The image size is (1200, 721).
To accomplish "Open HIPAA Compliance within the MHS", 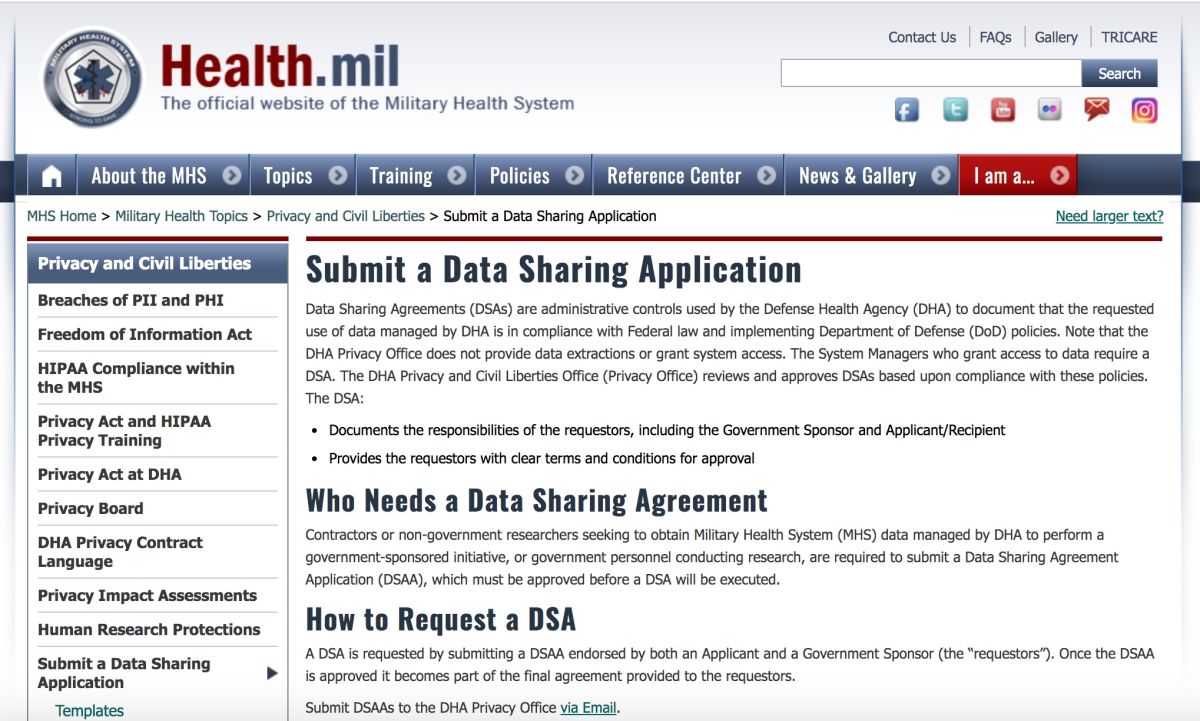I will [x=136, y=378].
